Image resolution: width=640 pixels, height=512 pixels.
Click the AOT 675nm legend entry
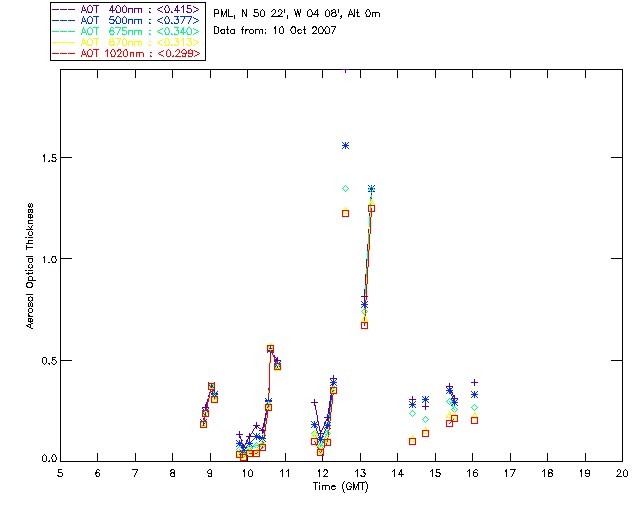coord(127,31)
